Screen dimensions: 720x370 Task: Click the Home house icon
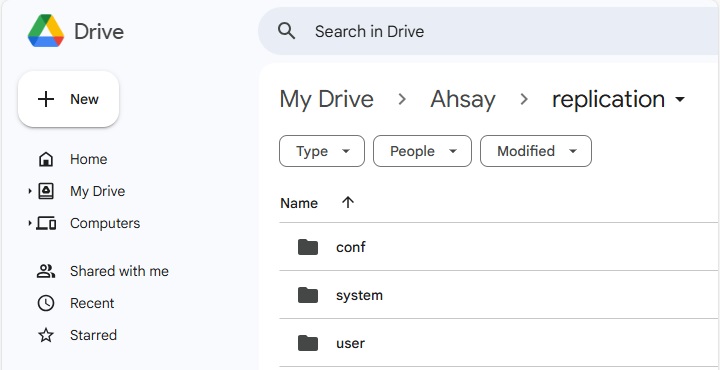(46, 159)
